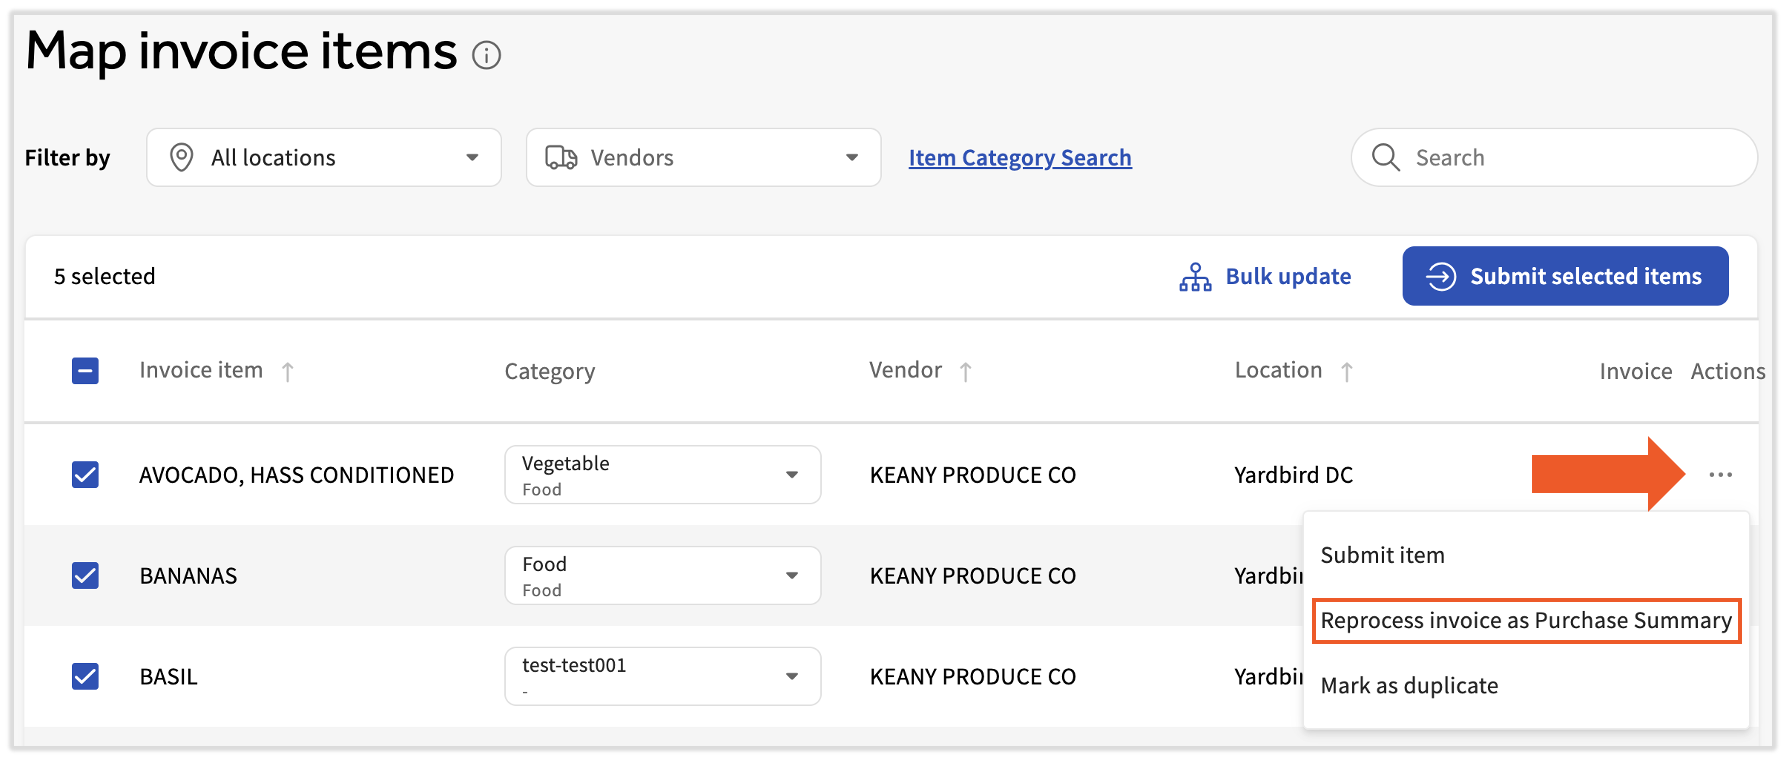Image resolution: width=1786 pixels, height=762 pixels.
Task: Uncheck the BASIL row checkbox
Action: click(86, 677)
